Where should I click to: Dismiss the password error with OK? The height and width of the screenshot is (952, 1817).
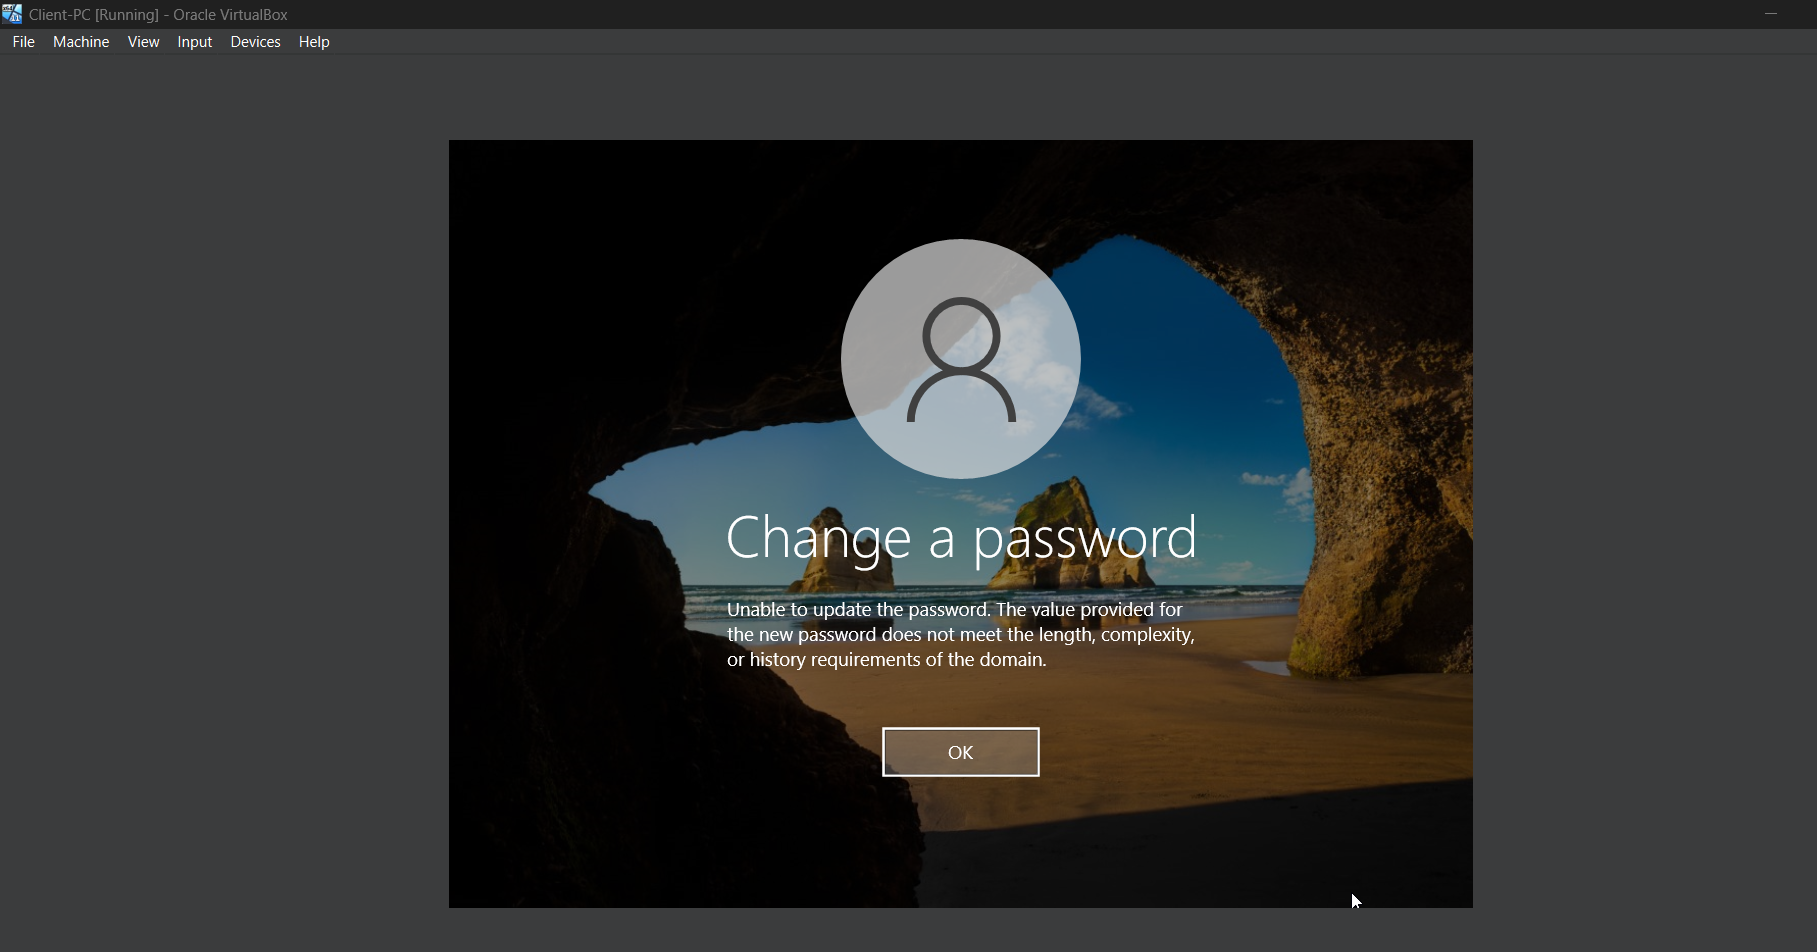[961, 752]
